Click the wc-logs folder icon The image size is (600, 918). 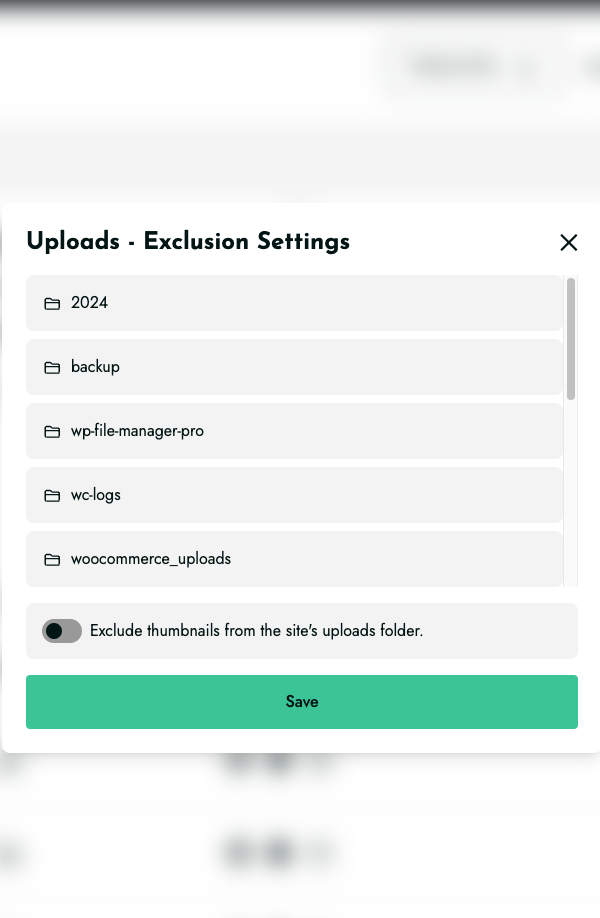tap(52, 495)
